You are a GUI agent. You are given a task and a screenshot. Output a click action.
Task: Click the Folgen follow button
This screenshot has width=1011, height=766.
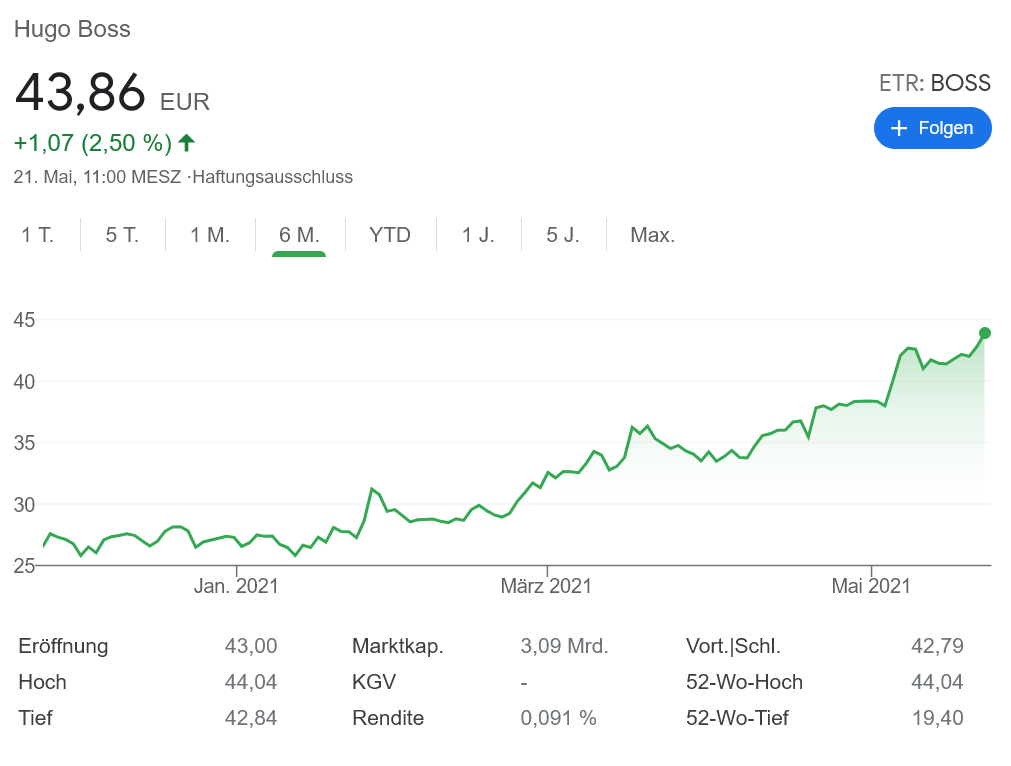pos(932,128)
